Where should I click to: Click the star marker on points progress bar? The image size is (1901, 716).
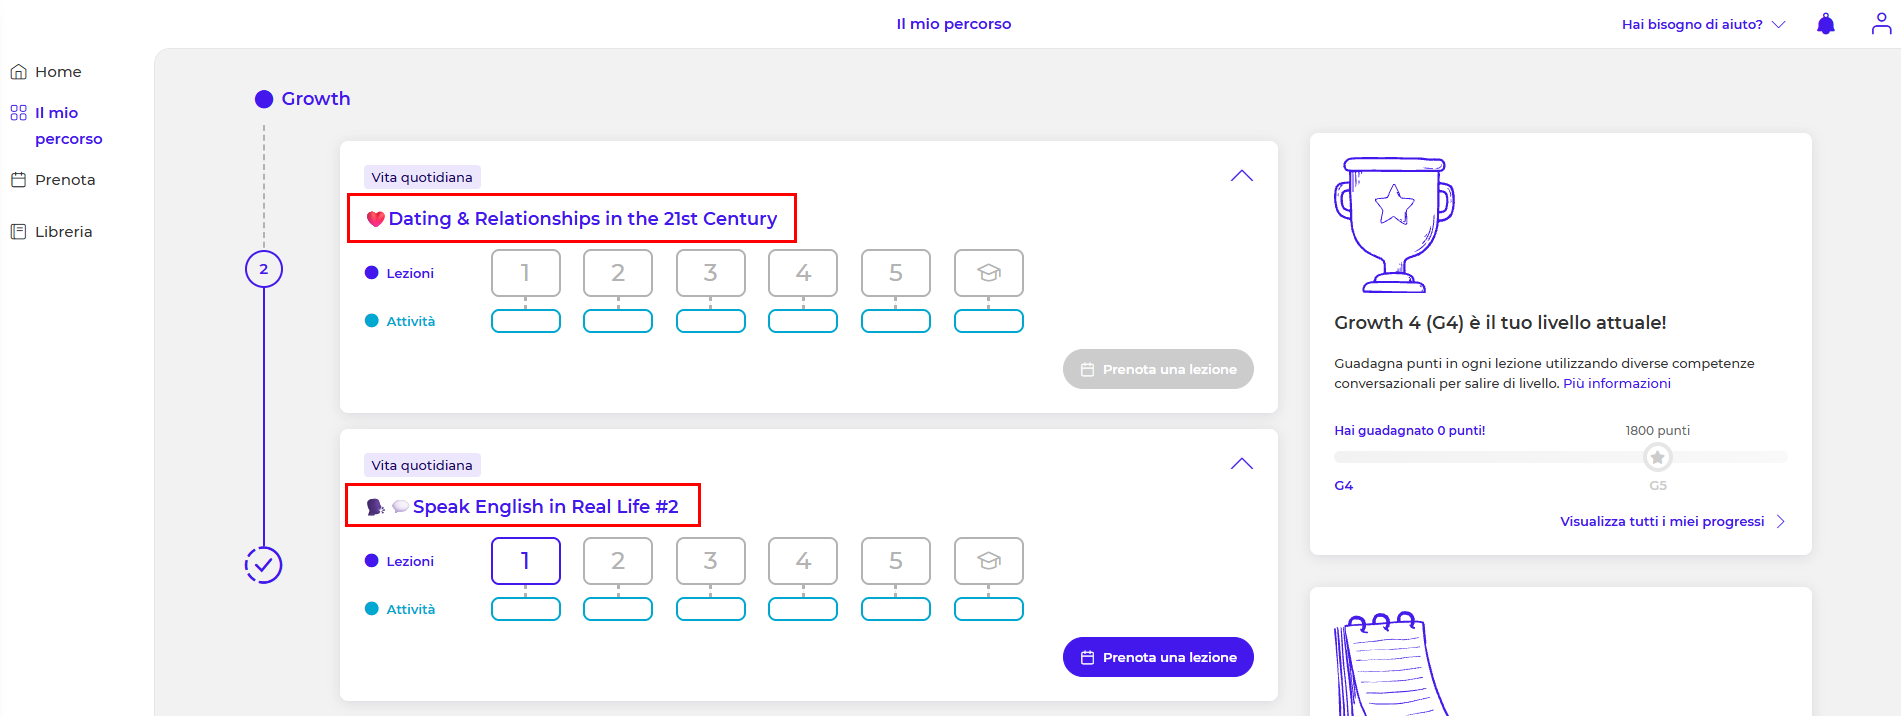(1657, 457)
